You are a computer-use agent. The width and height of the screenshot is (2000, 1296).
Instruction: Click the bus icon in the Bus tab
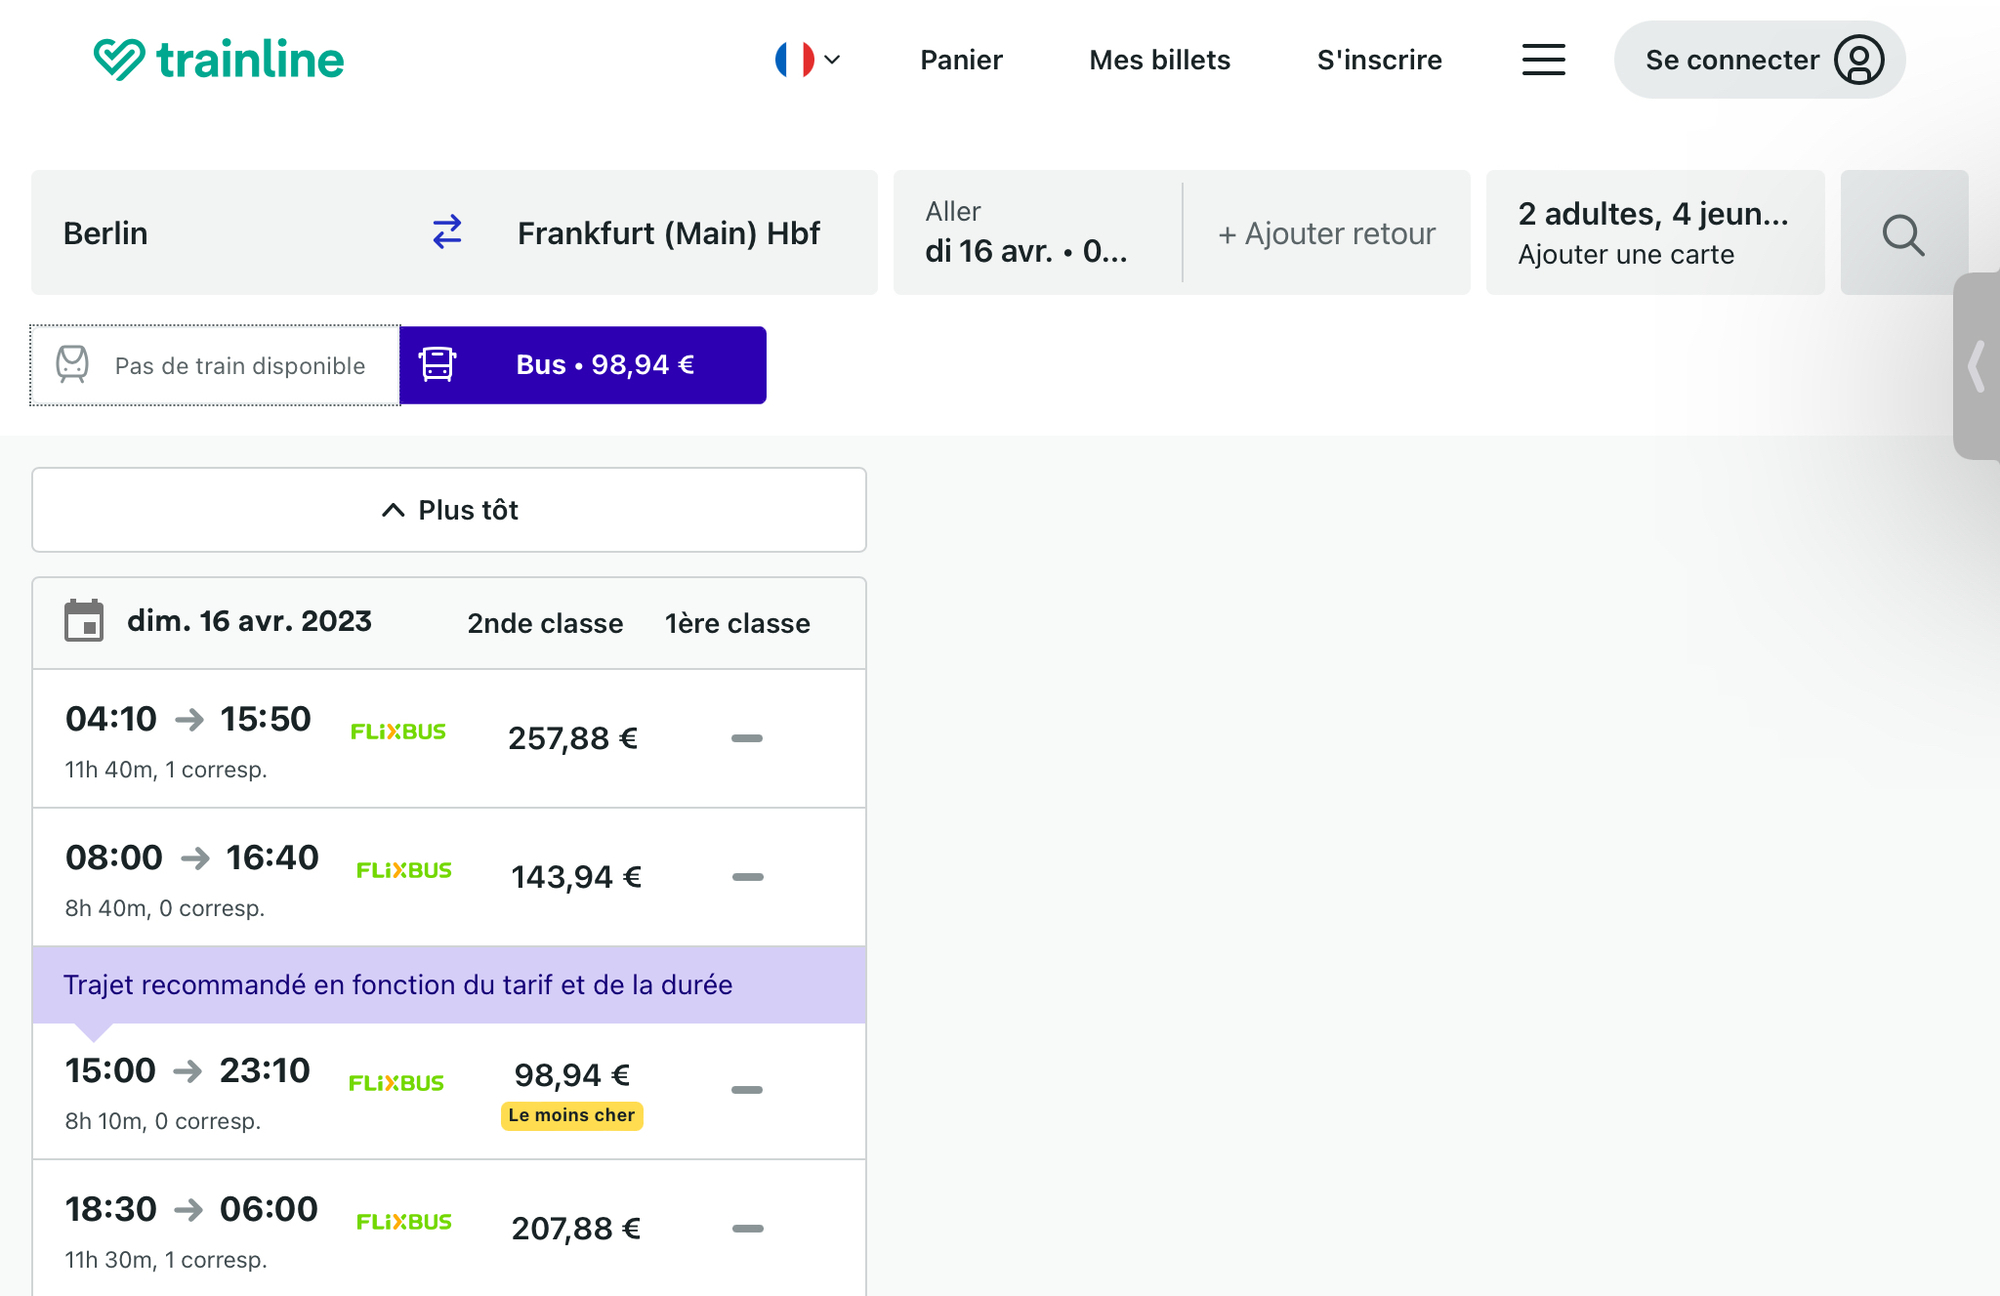pos(437,365)
